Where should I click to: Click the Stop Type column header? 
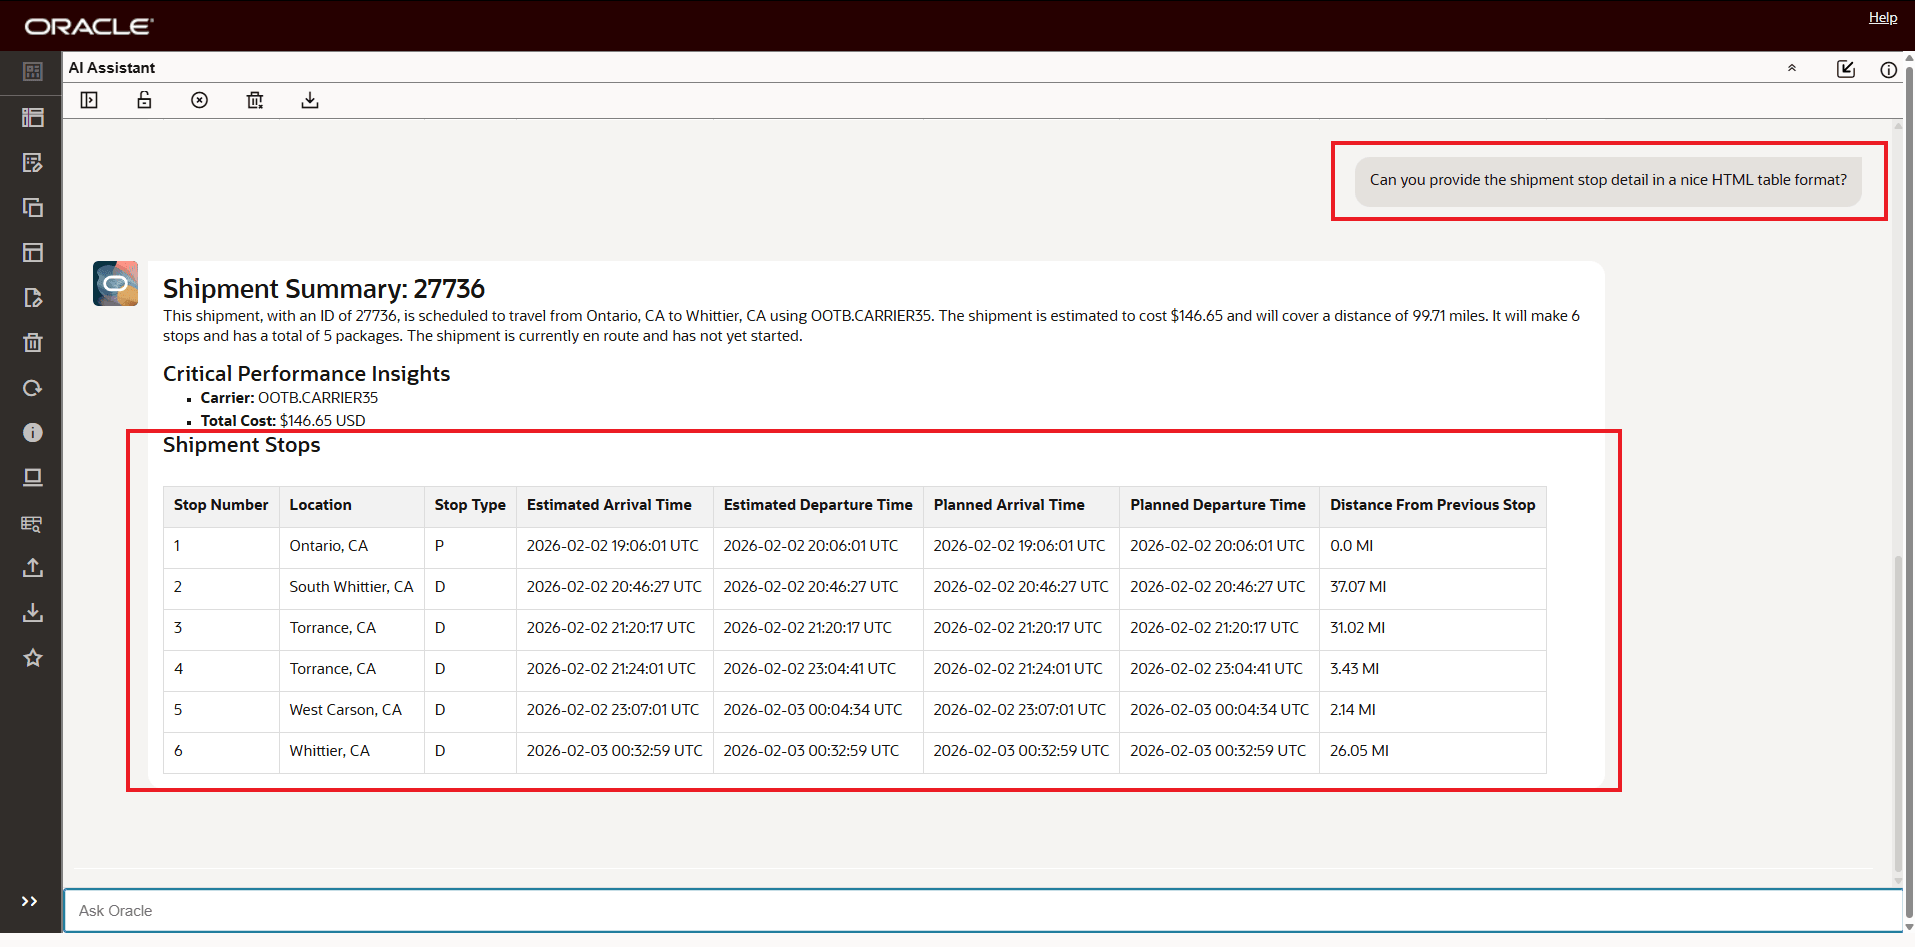click(x=470, y=505)
